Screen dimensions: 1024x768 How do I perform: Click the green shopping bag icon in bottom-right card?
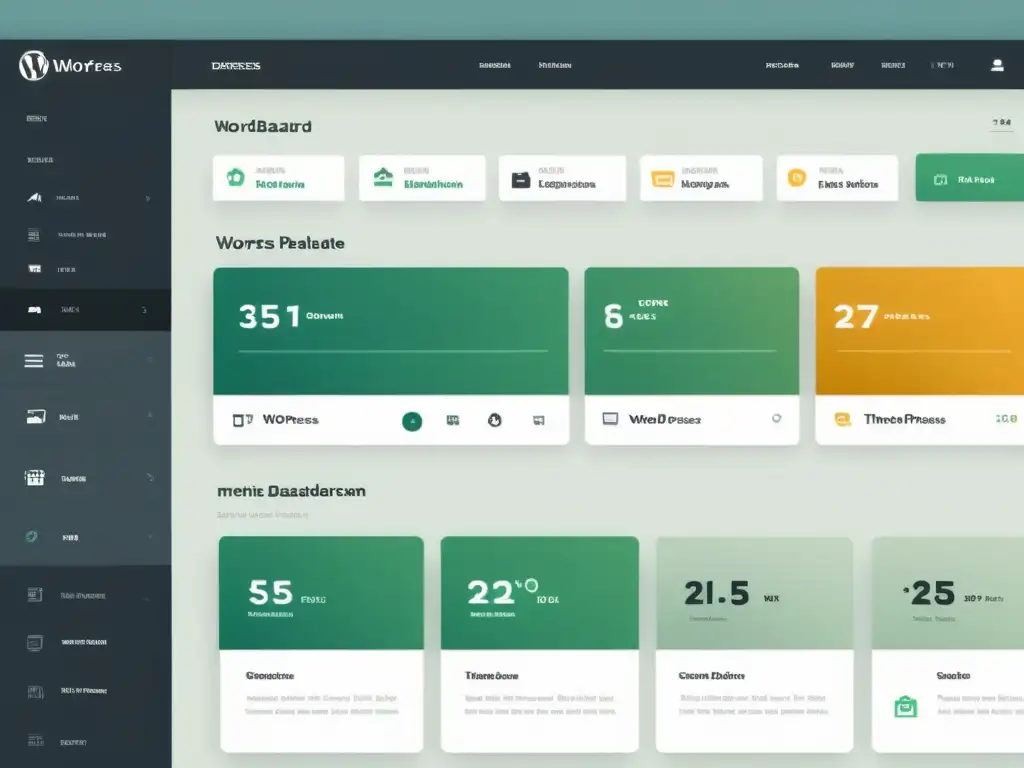point(905,707)
